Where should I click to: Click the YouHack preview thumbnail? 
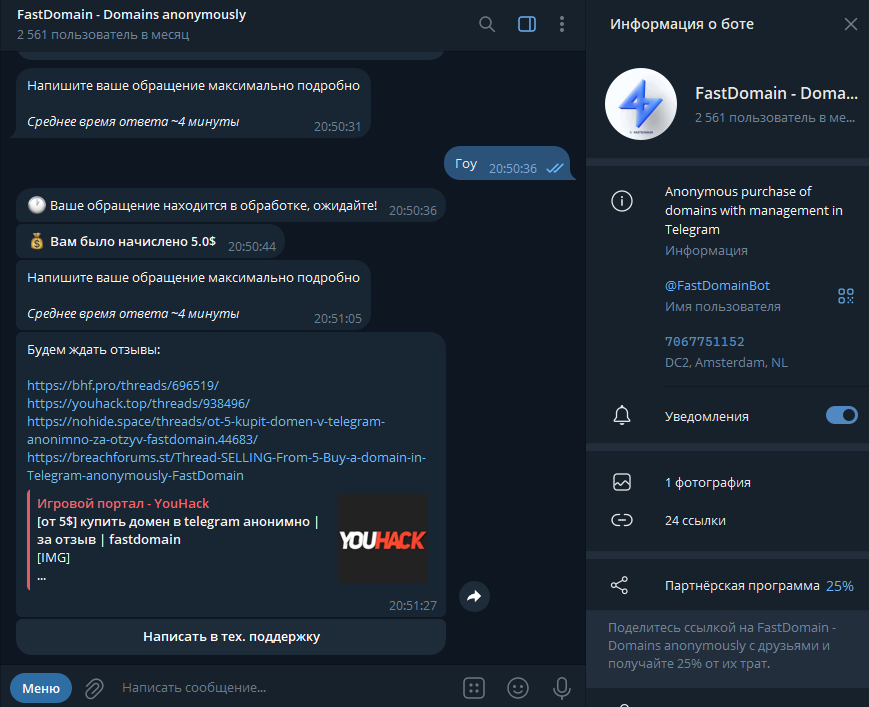point(383,539)
